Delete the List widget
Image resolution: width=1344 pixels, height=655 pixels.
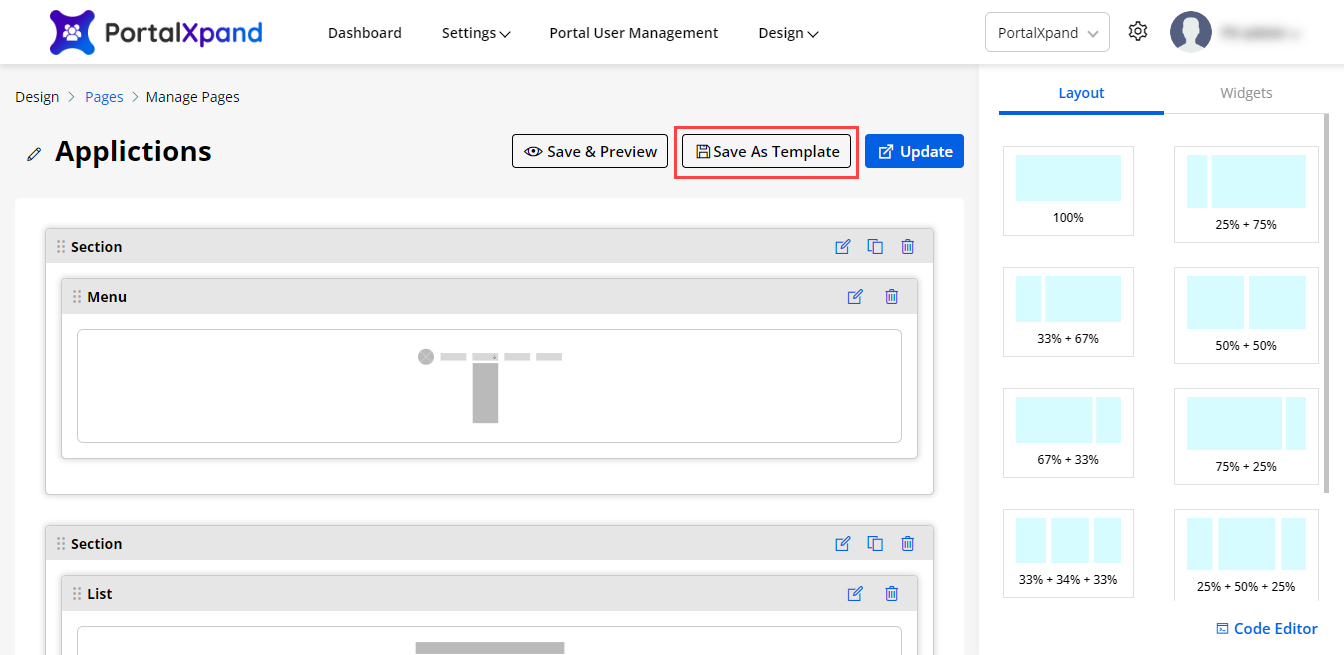tap(891, 594)
